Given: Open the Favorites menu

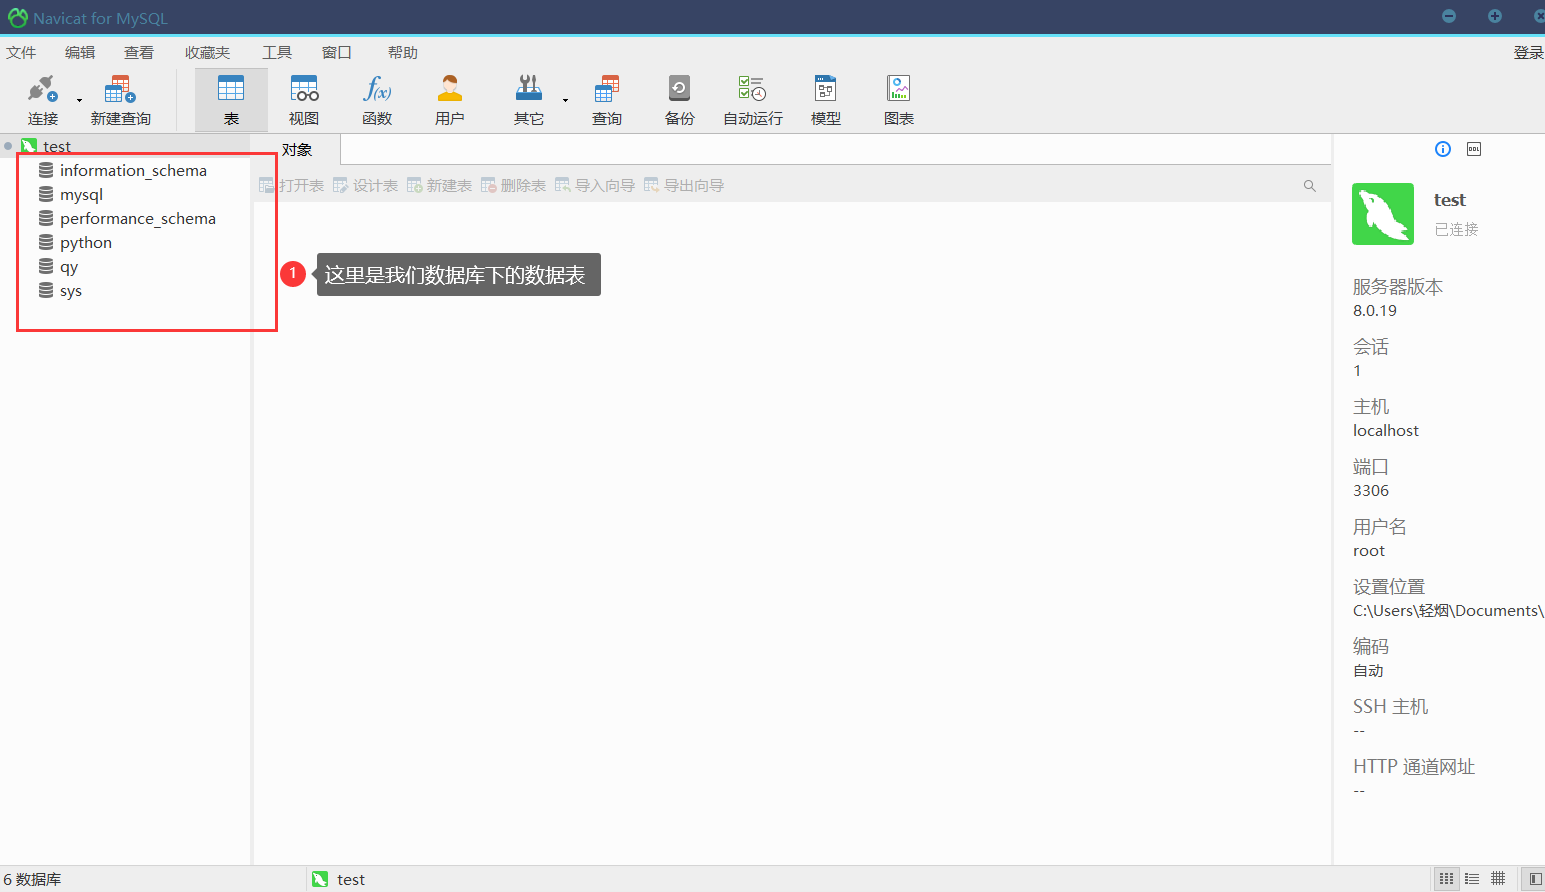Looking at the screenshot, I should [x=207, y=53].
